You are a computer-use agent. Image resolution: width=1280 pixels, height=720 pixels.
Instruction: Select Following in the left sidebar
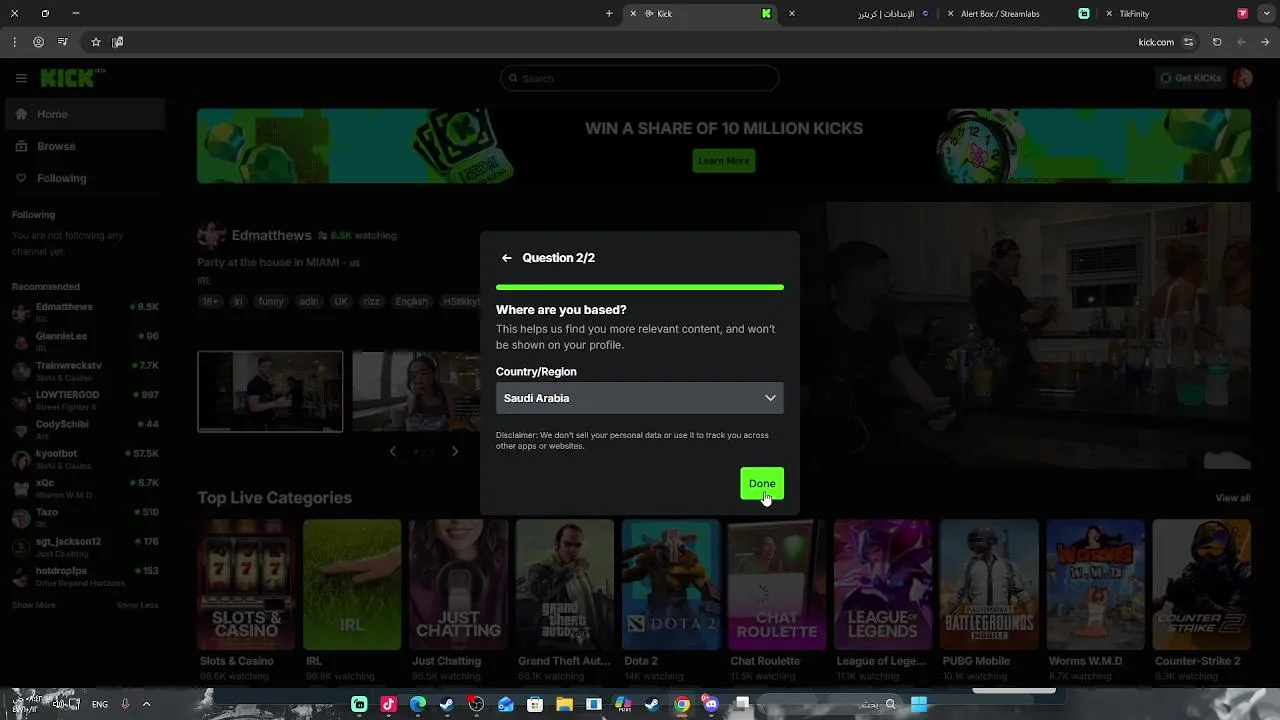(x=84, y=178)
